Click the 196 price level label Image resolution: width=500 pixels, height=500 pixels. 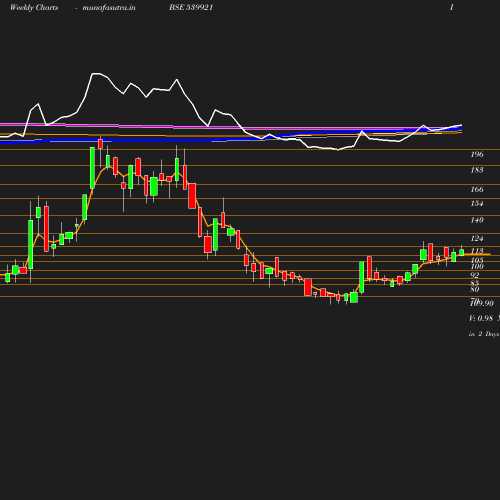click(x=477, y=154)
